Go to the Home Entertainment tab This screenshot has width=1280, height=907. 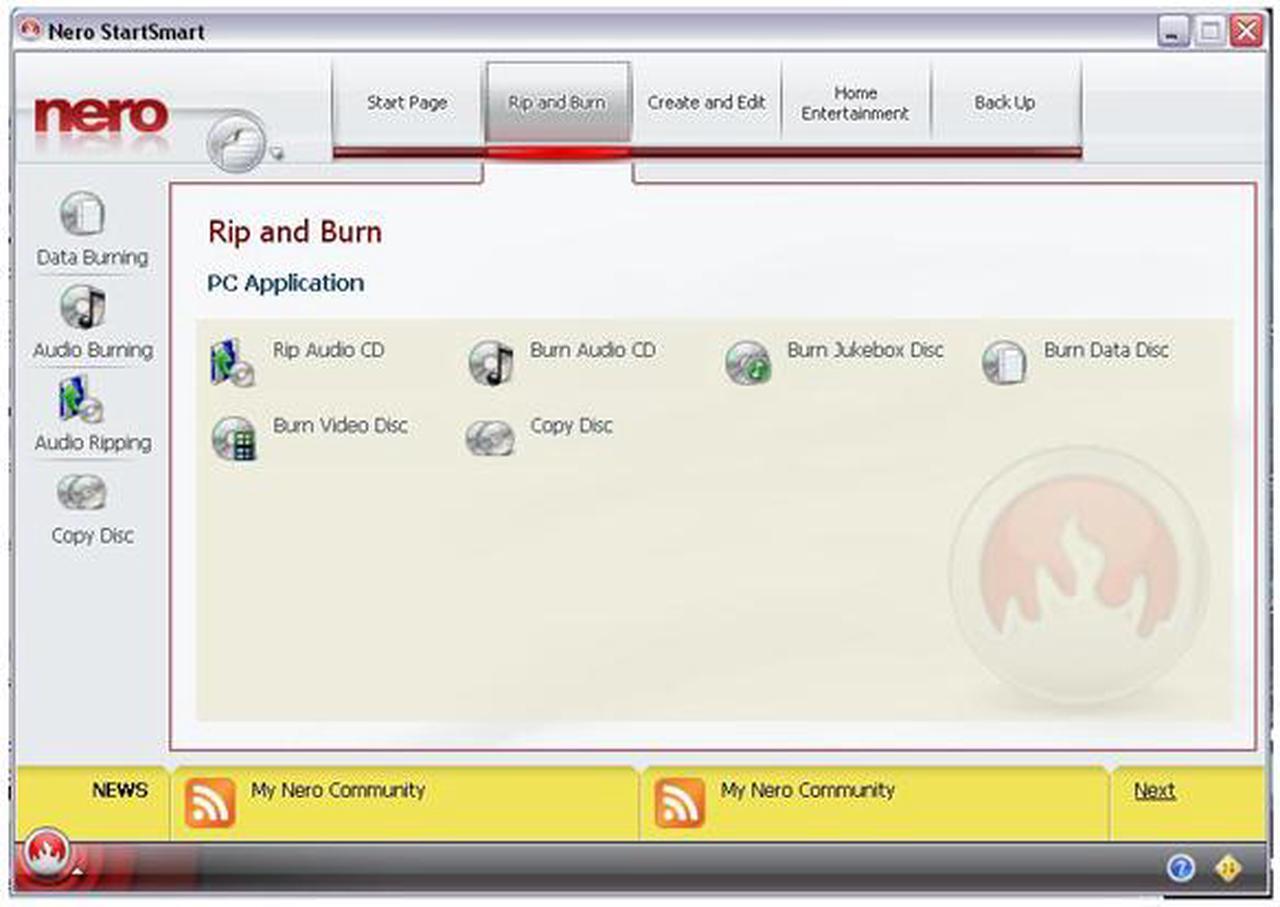pyautogui.click(x=856, y=103)
